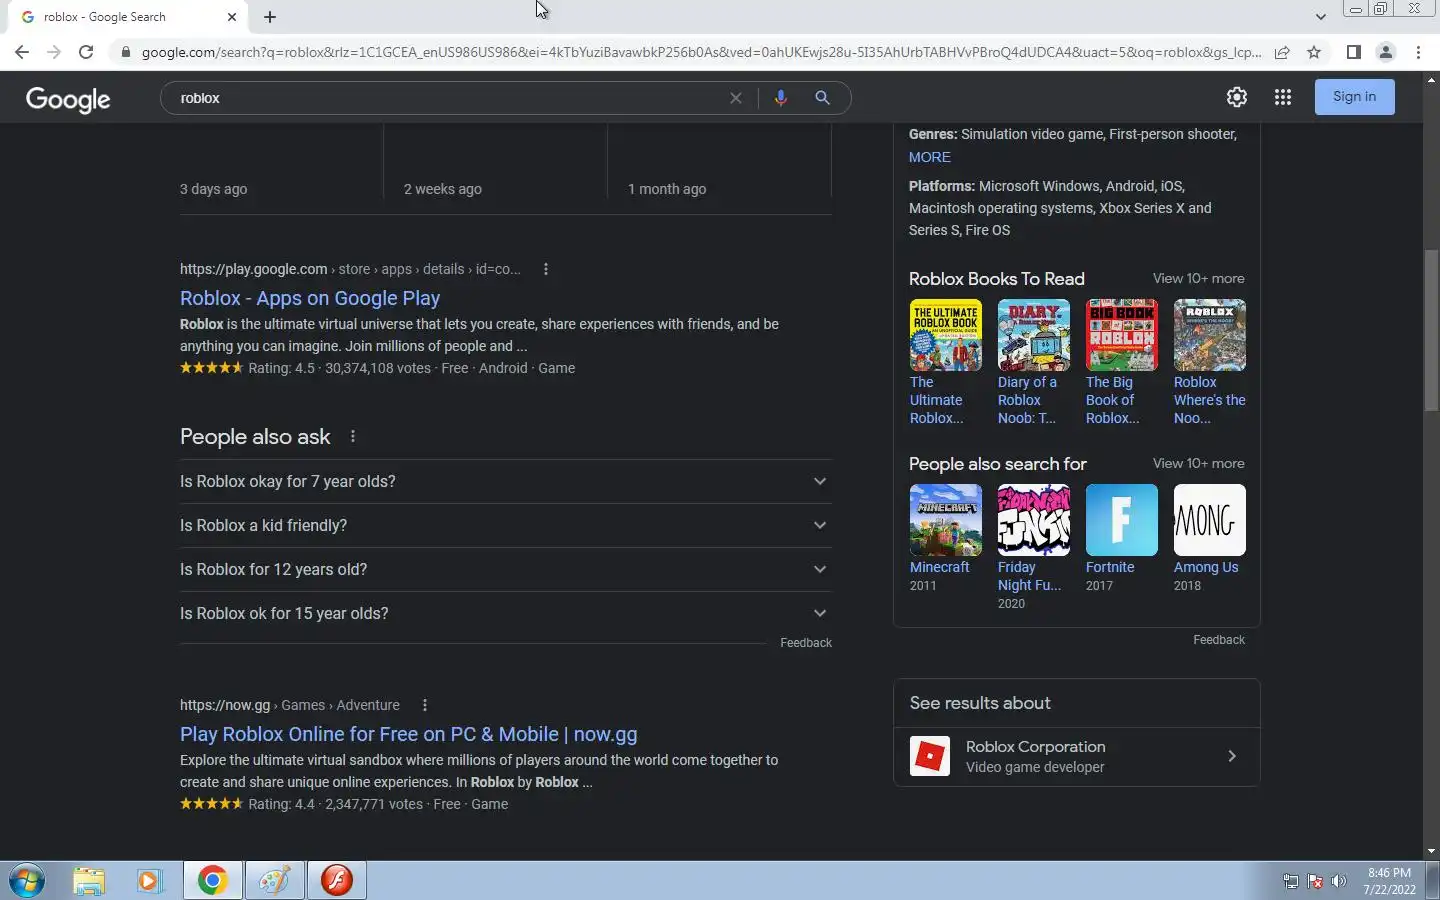Click the Roblox Corporation logo thumbnail
The height and width of the screenshot is (900, 1440).
click(x=930, y=756)
